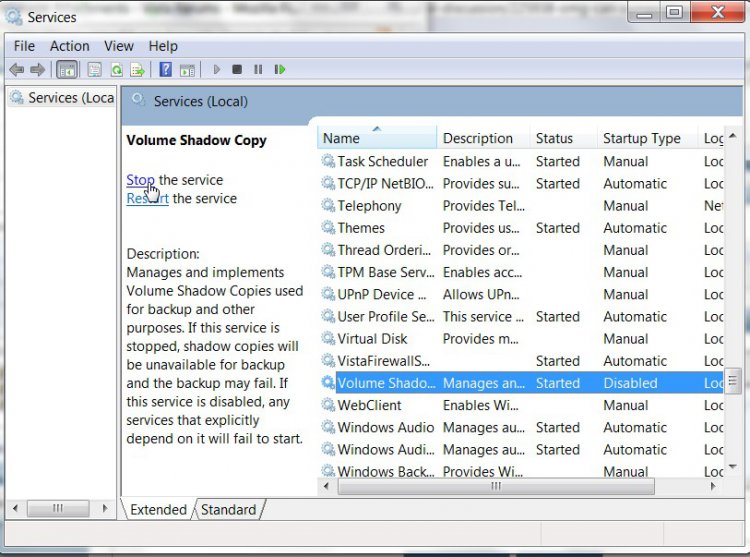Click the console tree scroll right arrow

tap(105, 508)
